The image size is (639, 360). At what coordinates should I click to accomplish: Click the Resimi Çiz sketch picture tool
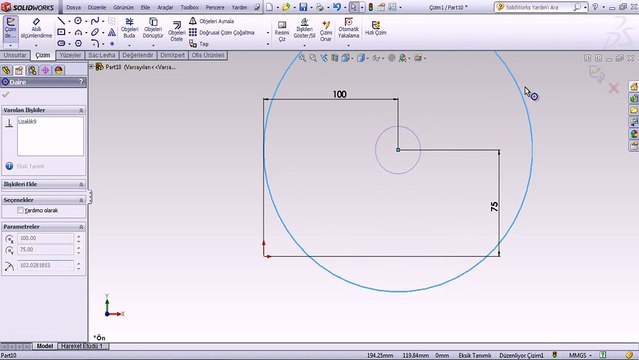282,31
